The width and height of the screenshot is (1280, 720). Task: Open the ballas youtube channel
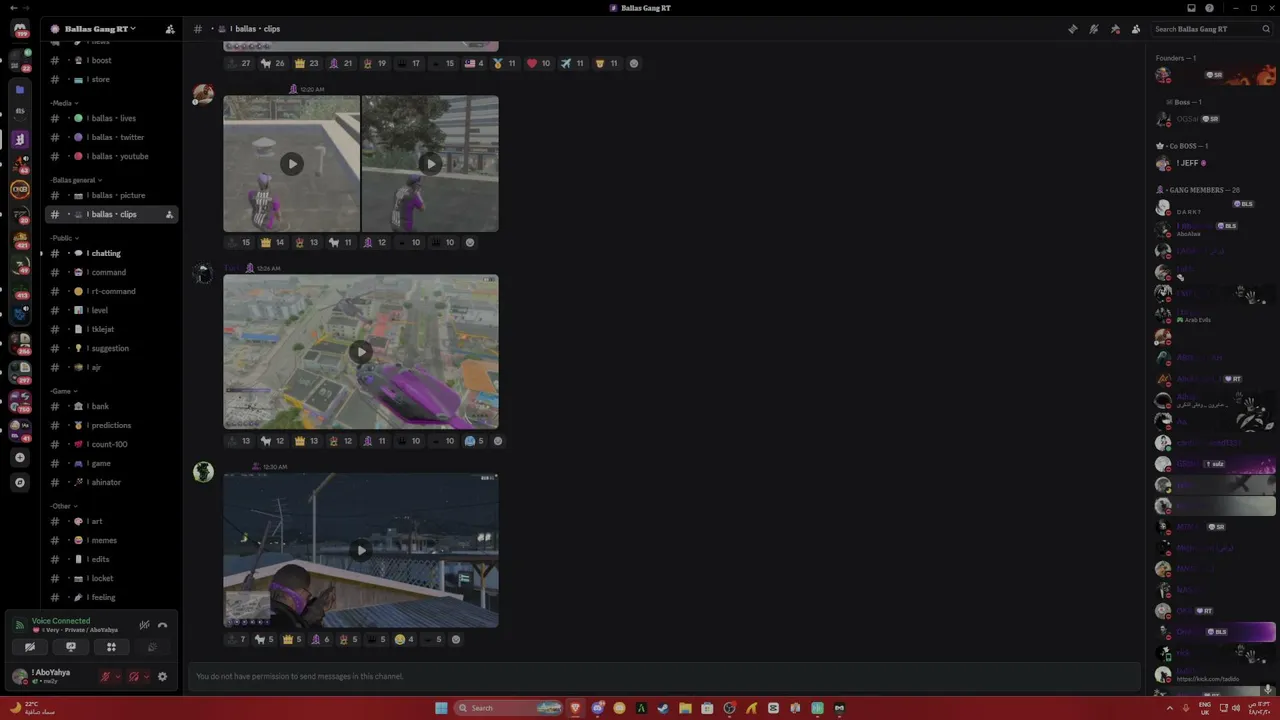[112, 156]
